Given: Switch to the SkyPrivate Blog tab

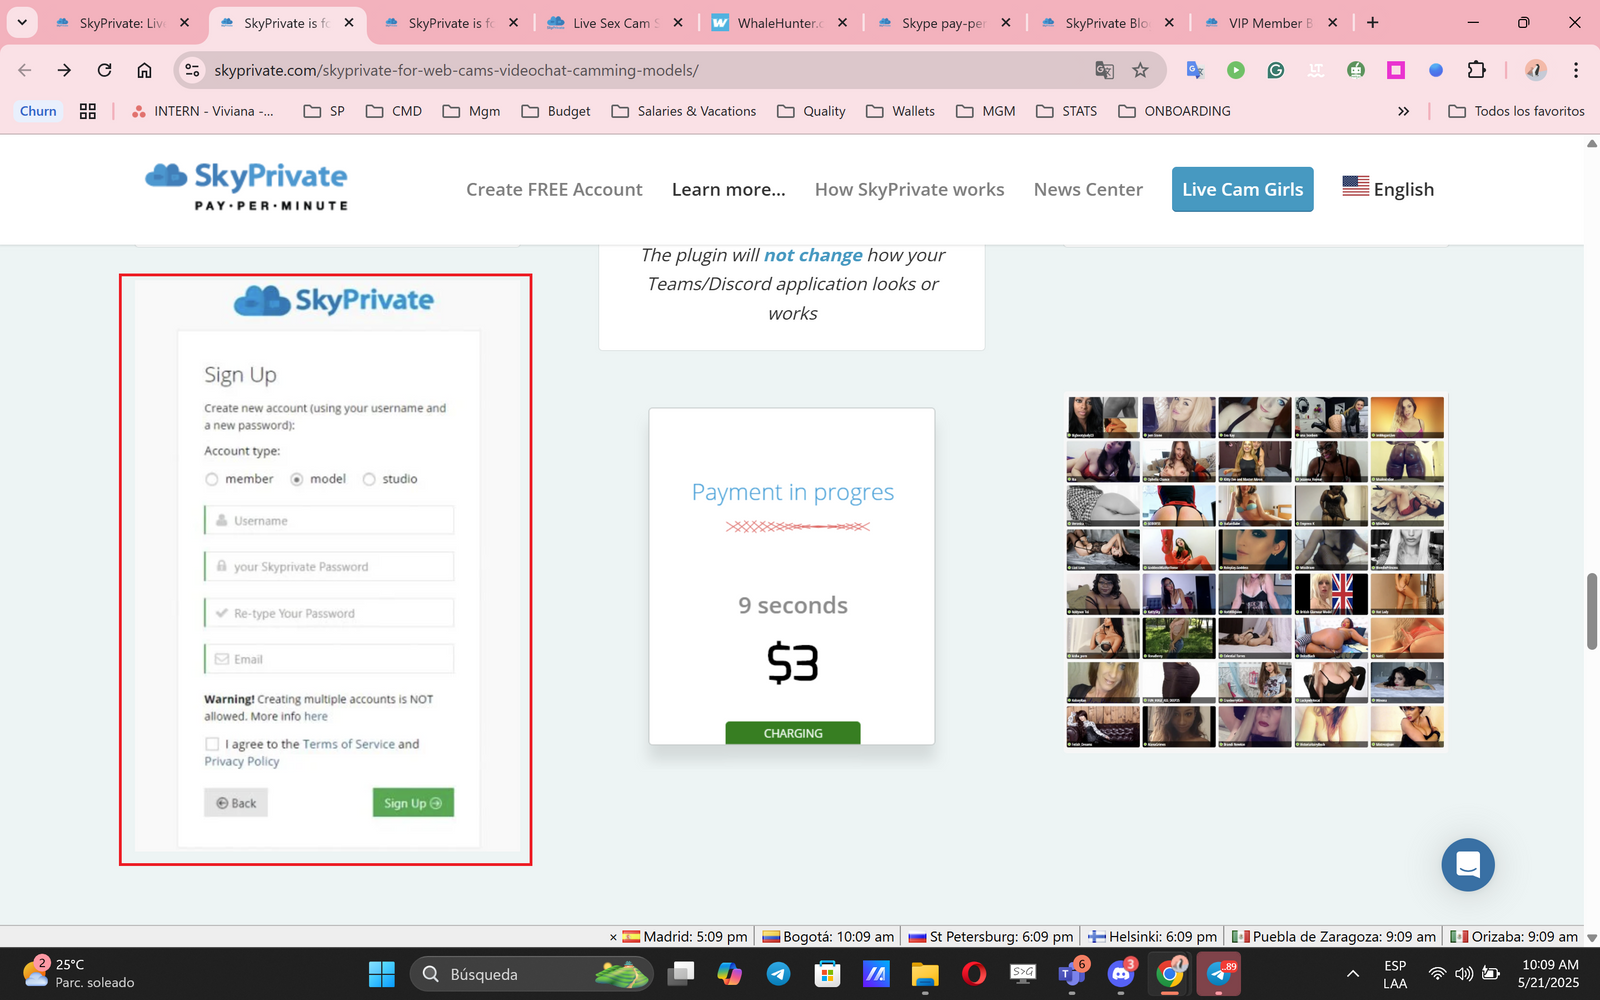Looking at the screenshot, I should (x=1106, y=23).
